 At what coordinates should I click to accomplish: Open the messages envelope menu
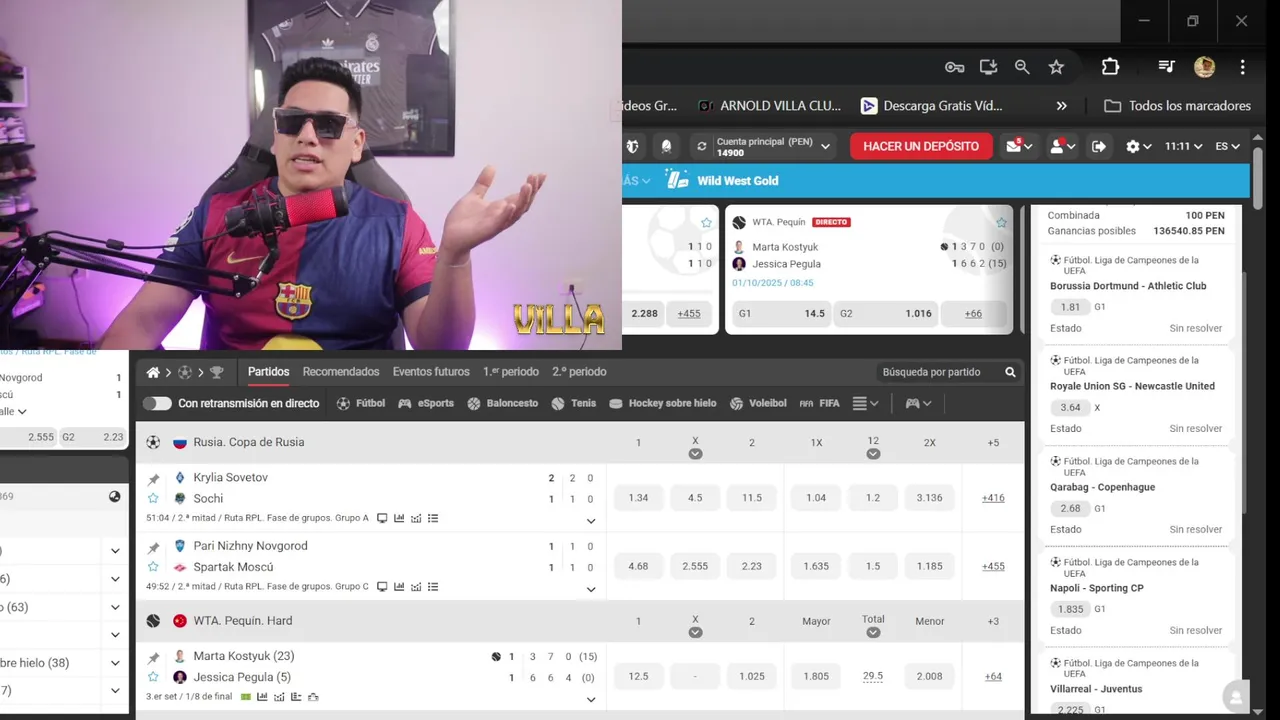click(1019, 146)
